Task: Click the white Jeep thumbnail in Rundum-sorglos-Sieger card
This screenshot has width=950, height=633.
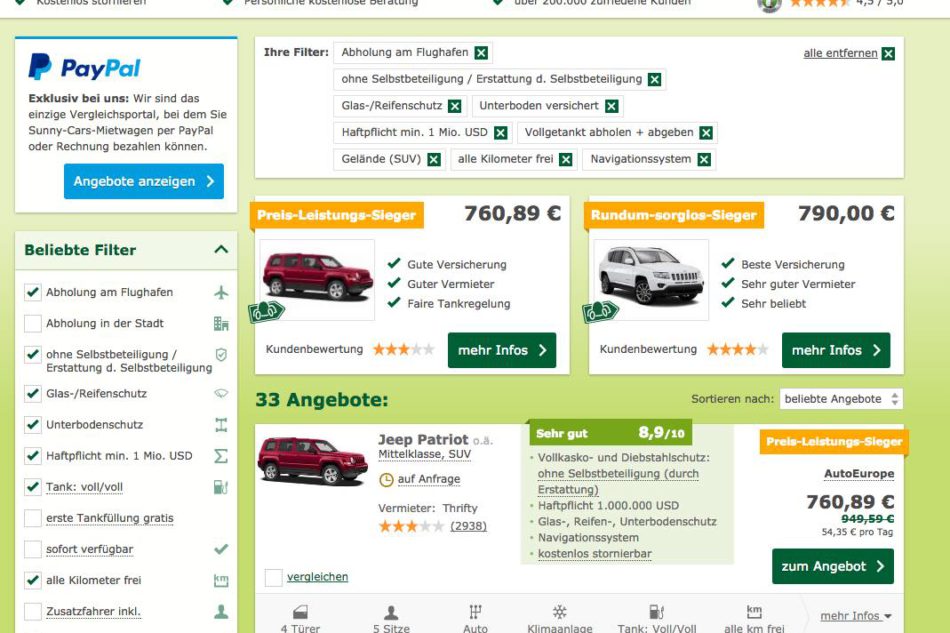Action: pyautogui.click(x=651, y=279)
